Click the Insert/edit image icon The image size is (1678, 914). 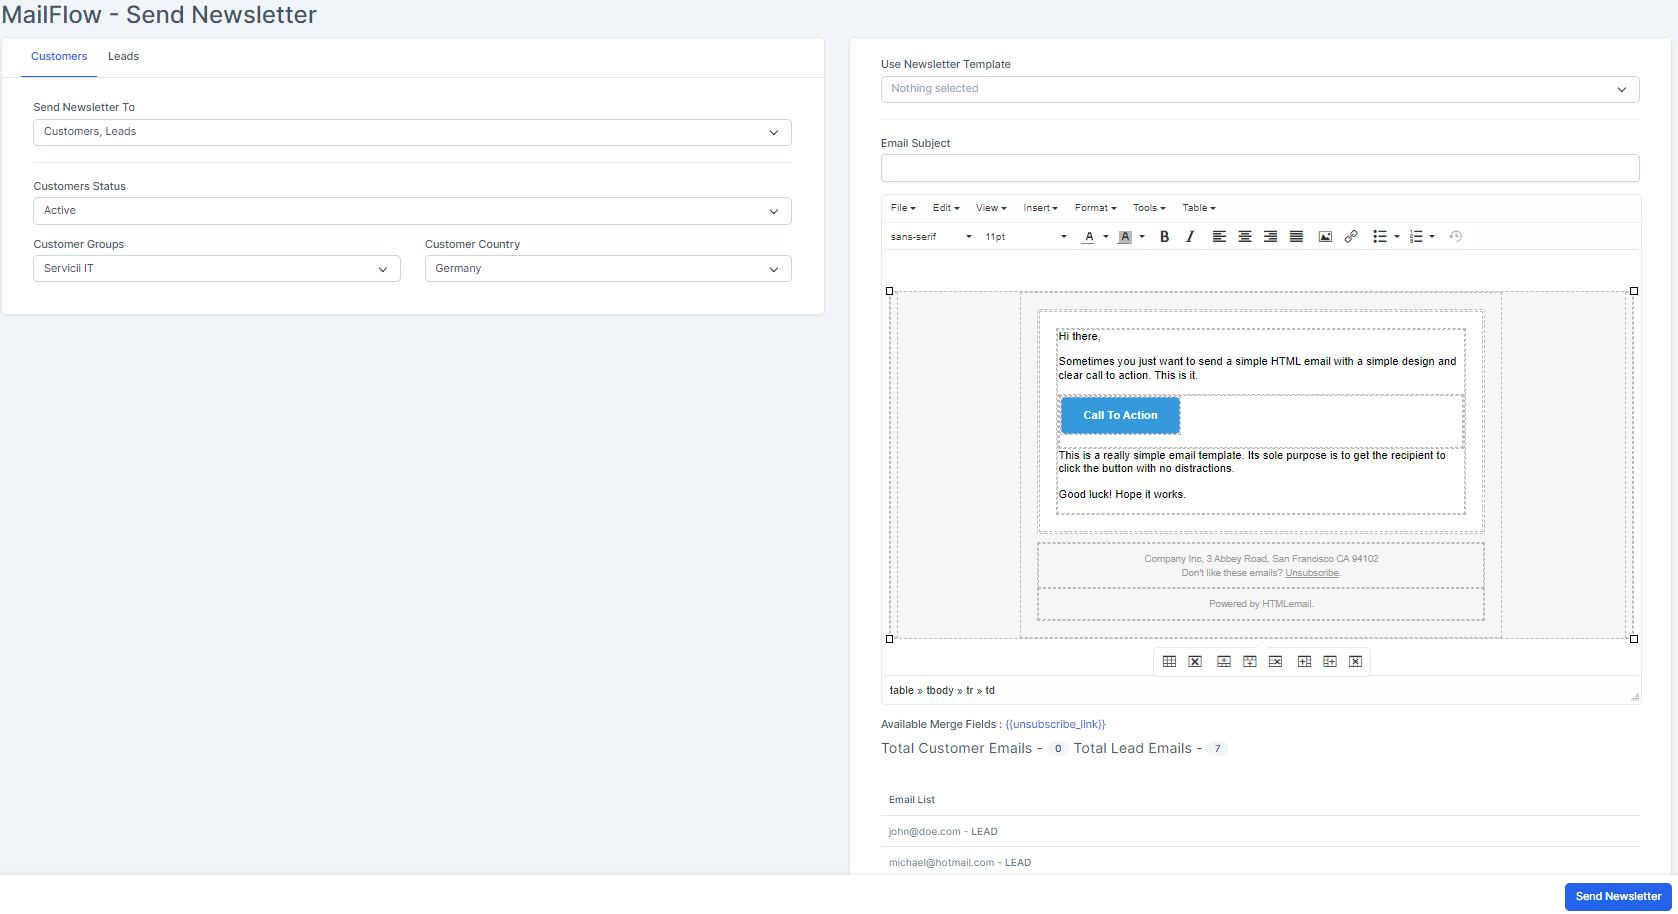point(1325,236)
